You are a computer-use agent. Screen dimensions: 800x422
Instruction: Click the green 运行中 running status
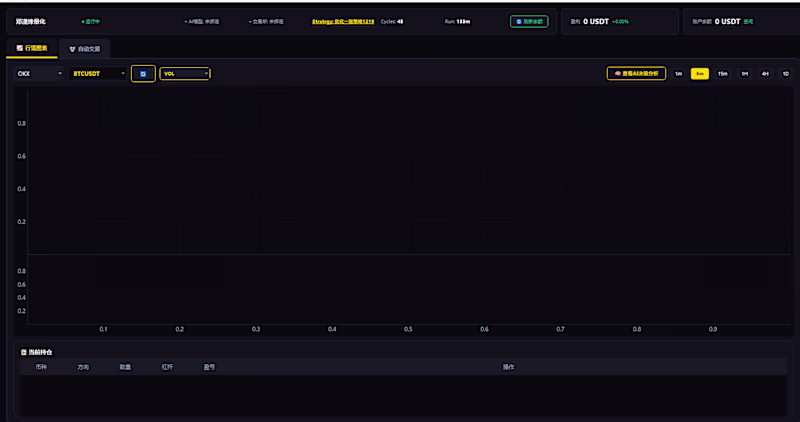click(x=91, y=21)
